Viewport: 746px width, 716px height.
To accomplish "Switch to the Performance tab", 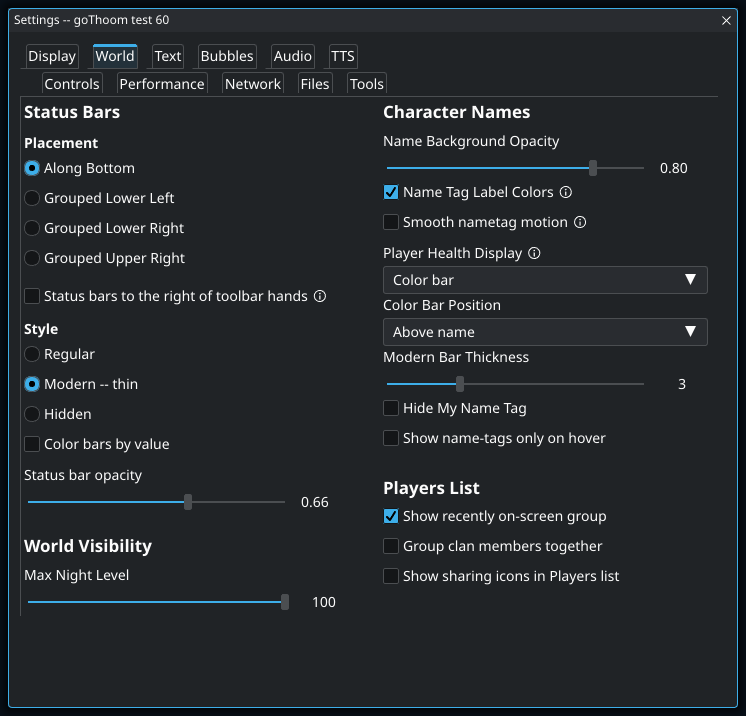I will coord(162,84).
